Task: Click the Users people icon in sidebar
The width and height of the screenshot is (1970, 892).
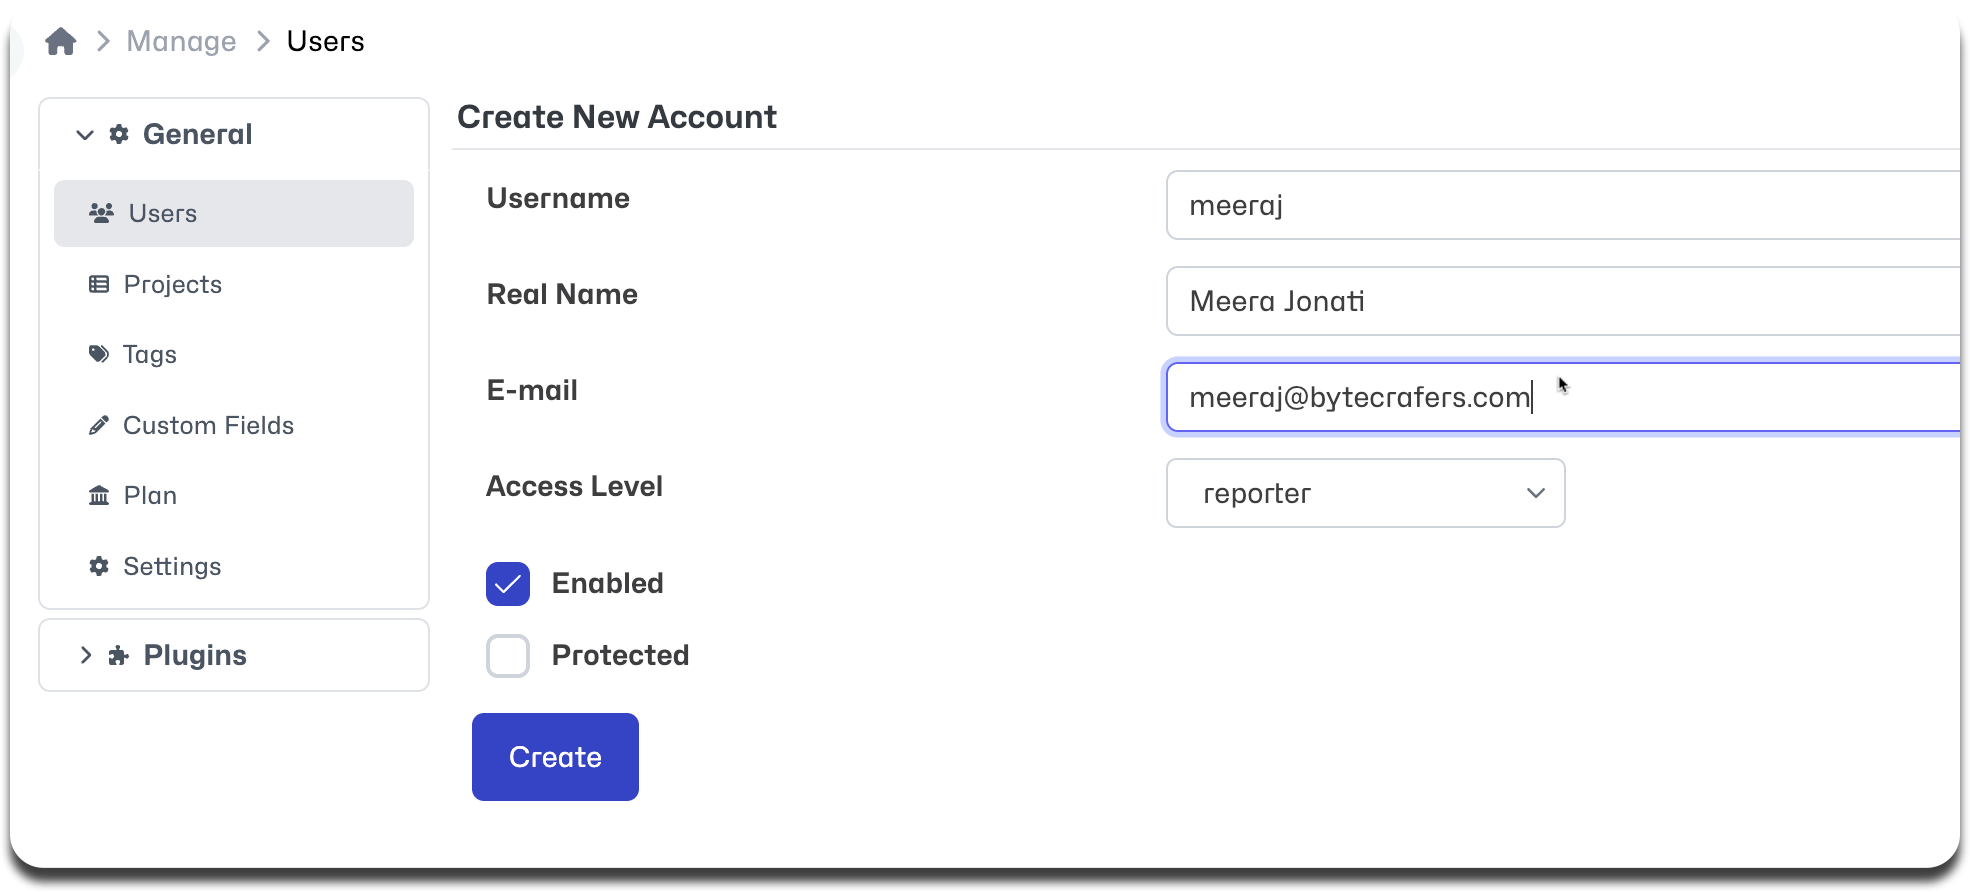Action: [x=101, y=213]
